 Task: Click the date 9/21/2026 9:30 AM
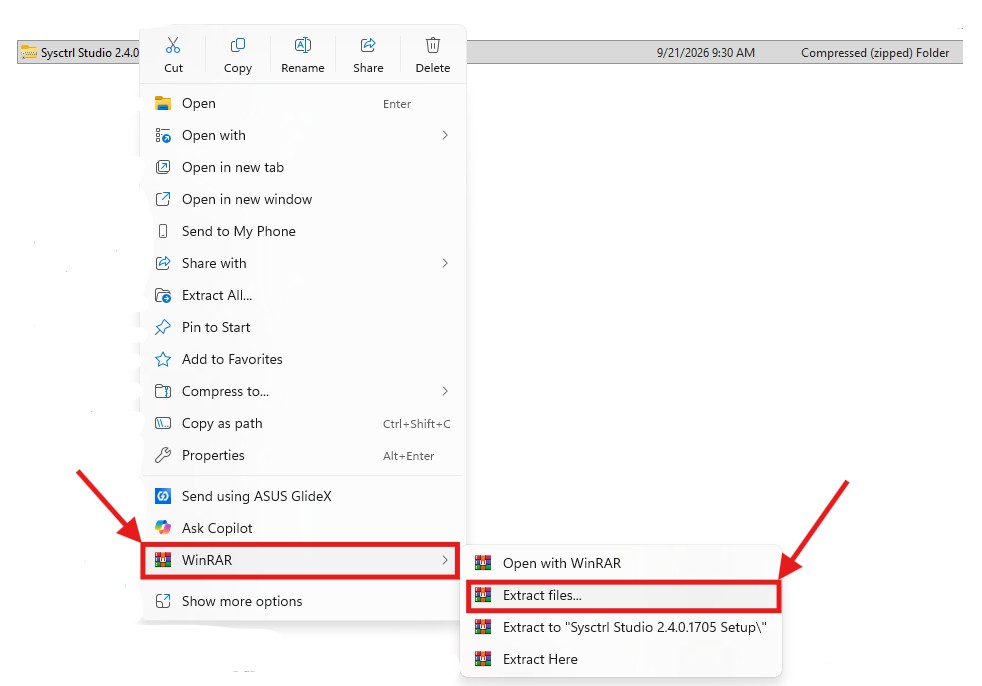706,53
